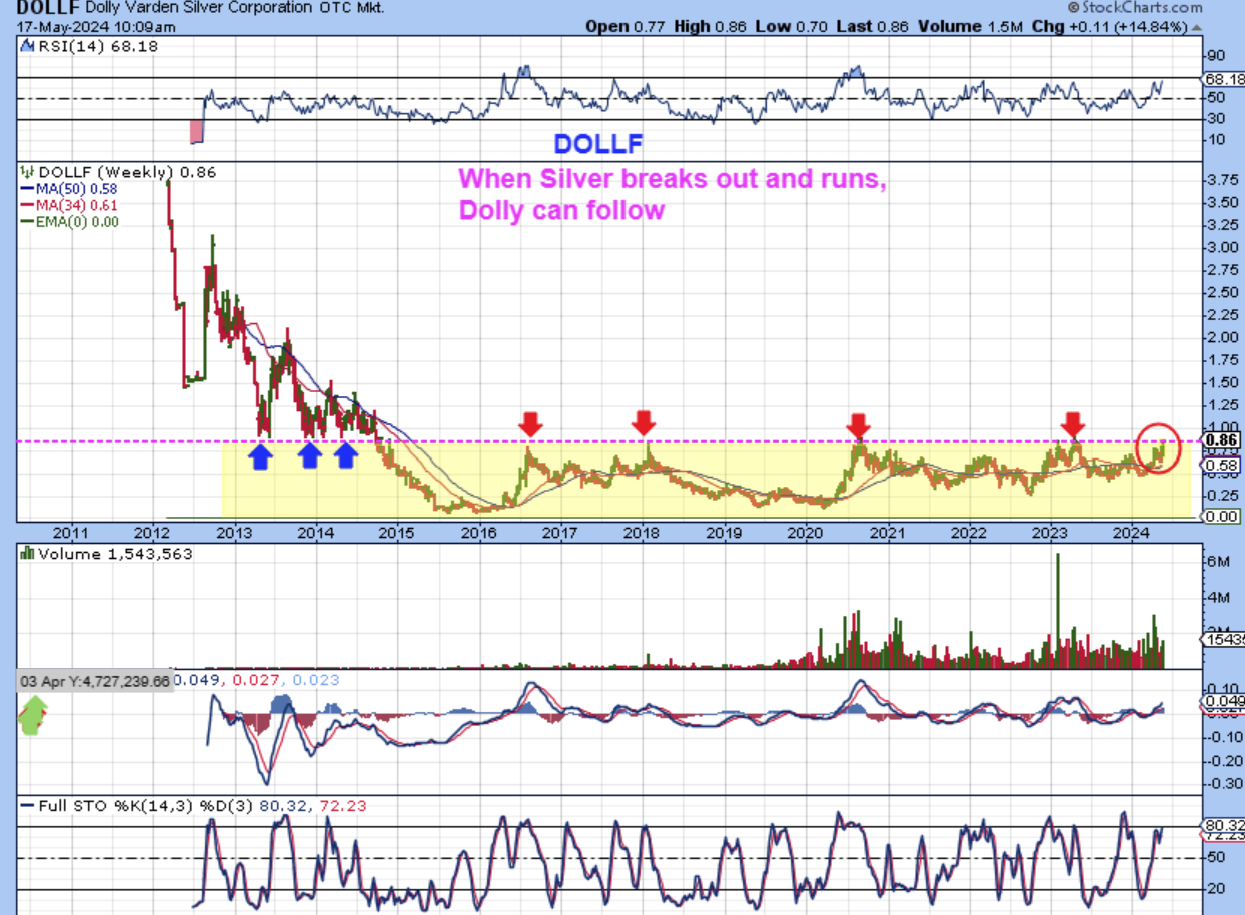Click the 2014 label on the time axis
The height and width of the screenshot is (915, 1245).
(316, 532)
